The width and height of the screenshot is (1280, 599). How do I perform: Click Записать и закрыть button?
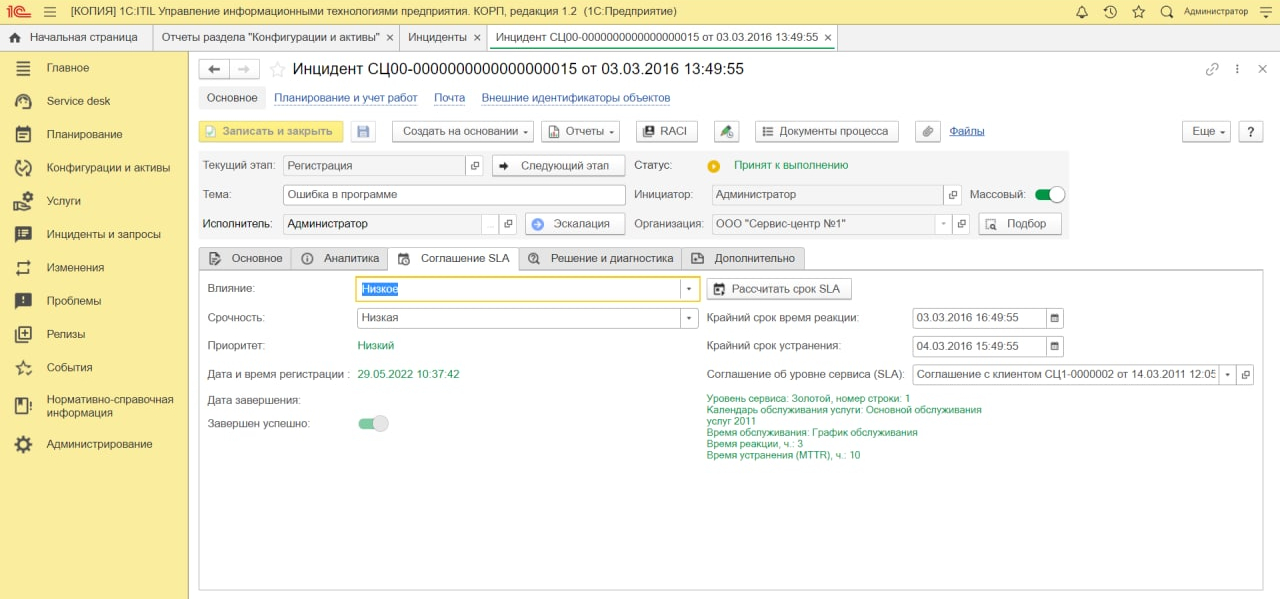click(x=271, y=131)
